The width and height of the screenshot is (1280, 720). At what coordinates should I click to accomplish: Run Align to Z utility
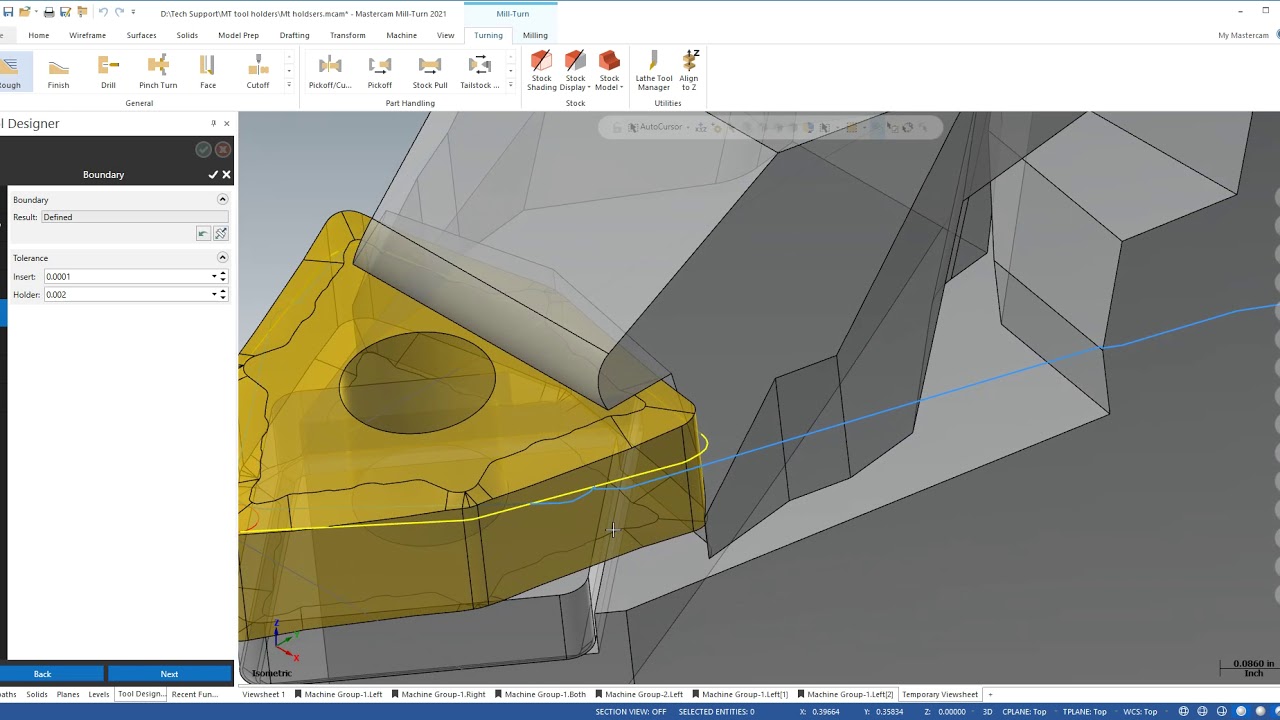(689, 72)
